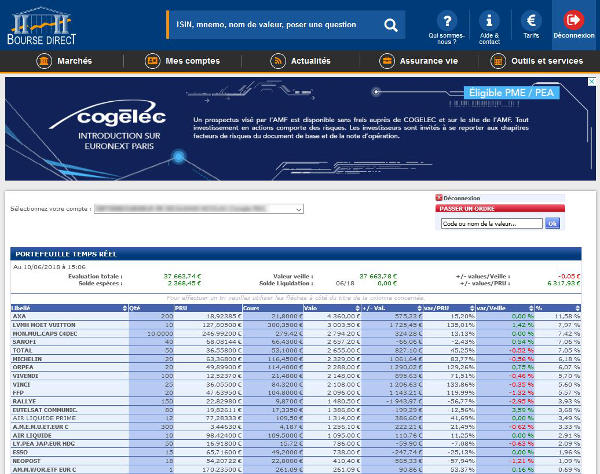Click the Passer un ordre red header
The height and width of the screenshot is (474, 600).
coord(500,208)
